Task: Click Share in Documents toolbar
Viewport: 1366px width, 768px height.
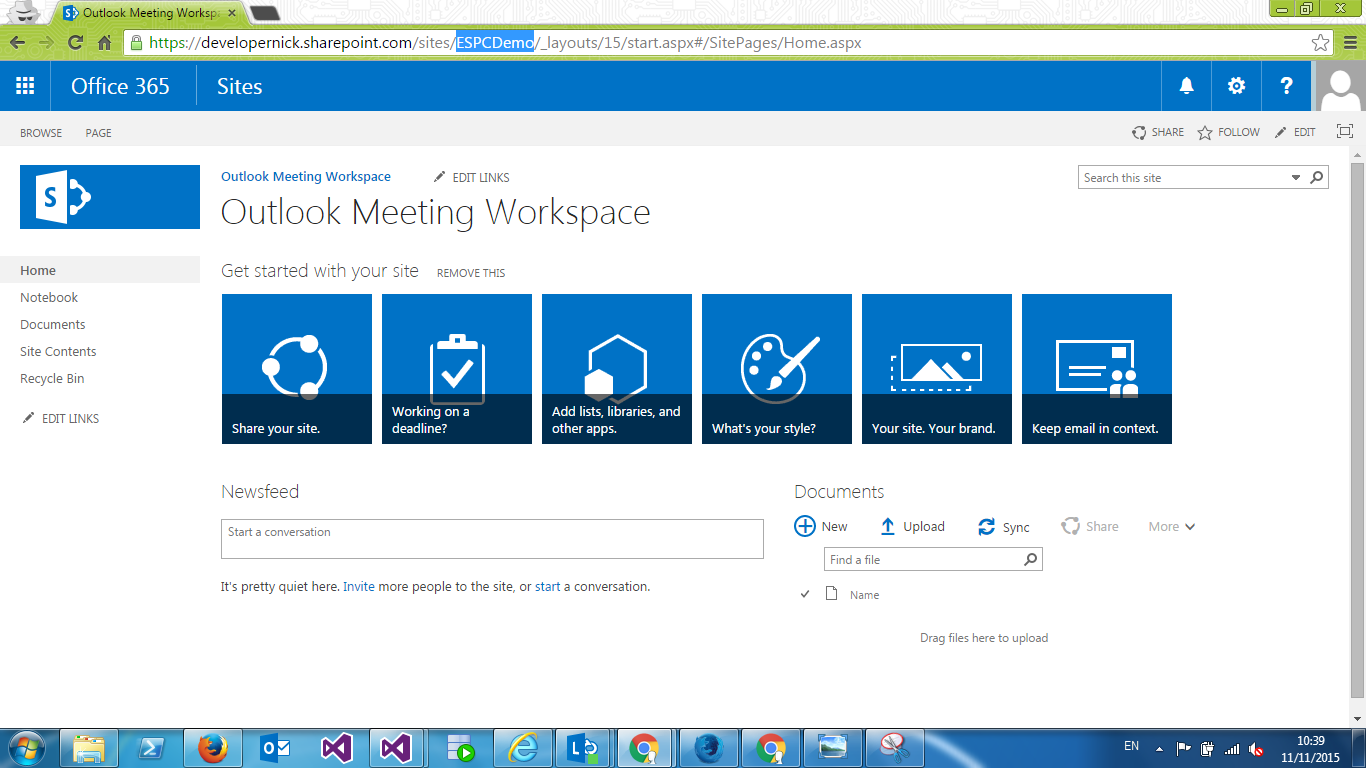Action: 1090,526
